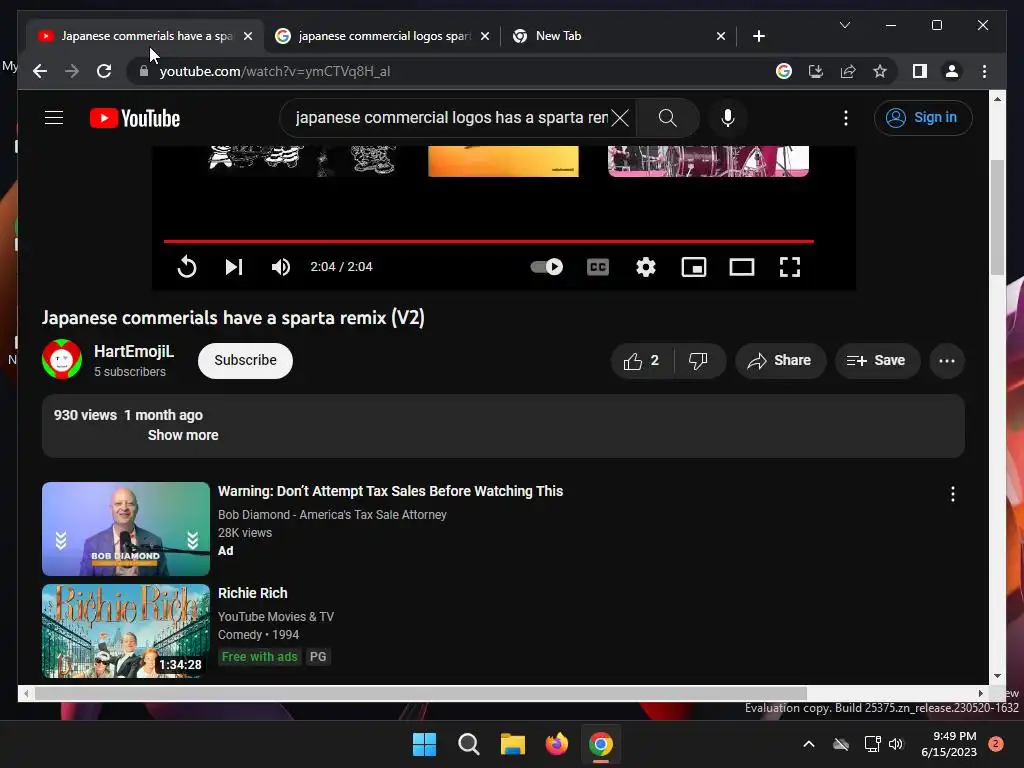Open the Richie Rich title link
The image size is (1024, 768).
point(253,593)
